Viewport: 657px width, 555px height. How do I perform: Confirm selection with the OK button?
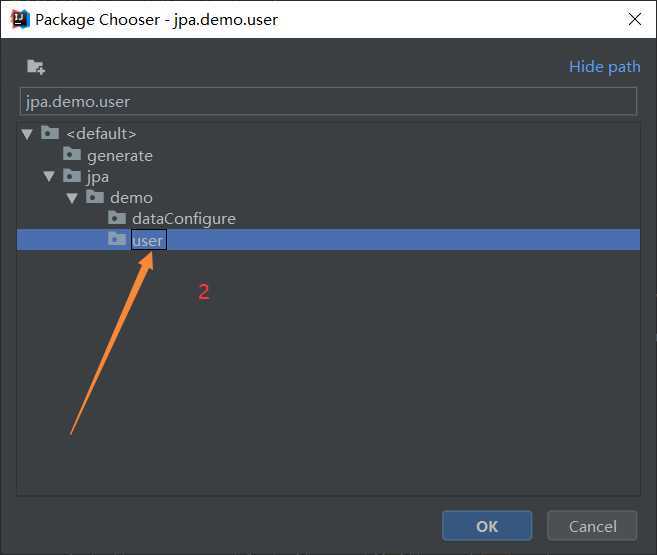(x=487, y=526)
